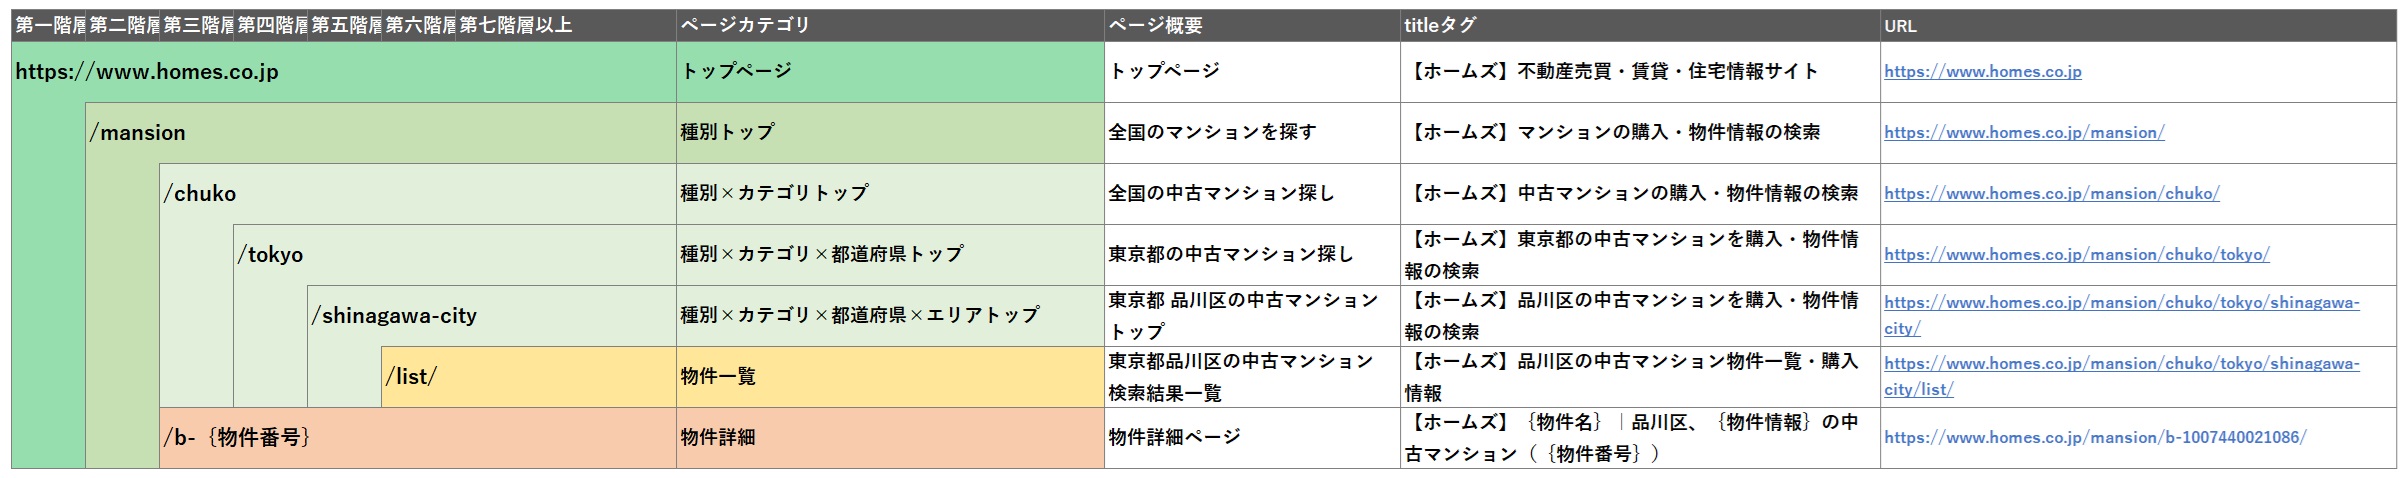Select the ページ概要 header cell

1251,26
